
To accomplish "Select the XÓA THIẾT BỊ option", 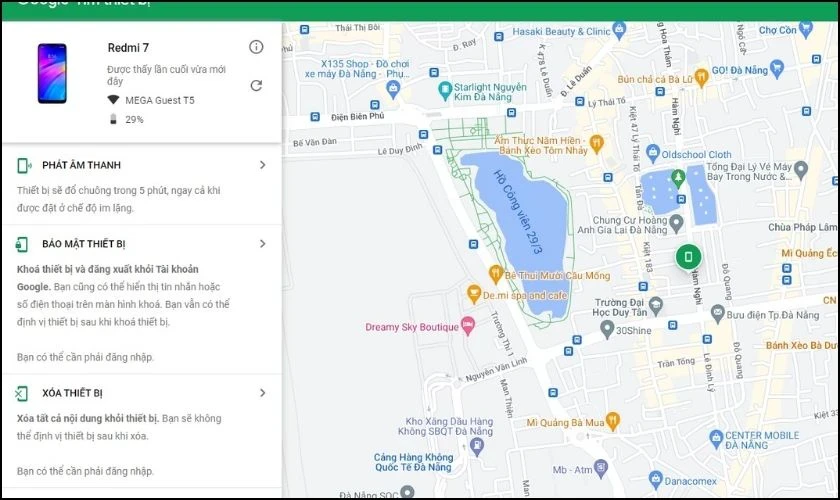I will (x=72, y=394).
